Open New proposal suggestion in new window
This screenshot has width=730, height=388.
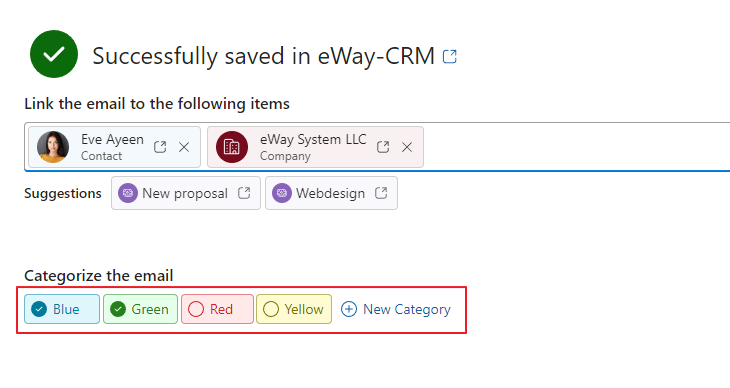[244, 193]
